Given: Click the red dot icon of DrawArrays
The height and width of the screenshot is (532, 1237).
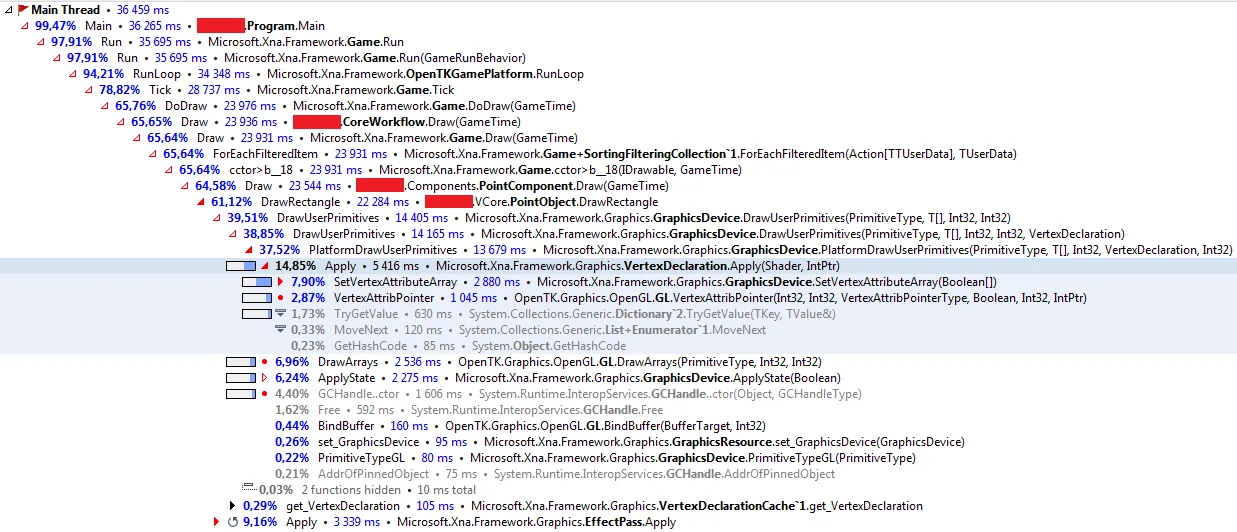Looking at the screenshot, I should (265, 362).
